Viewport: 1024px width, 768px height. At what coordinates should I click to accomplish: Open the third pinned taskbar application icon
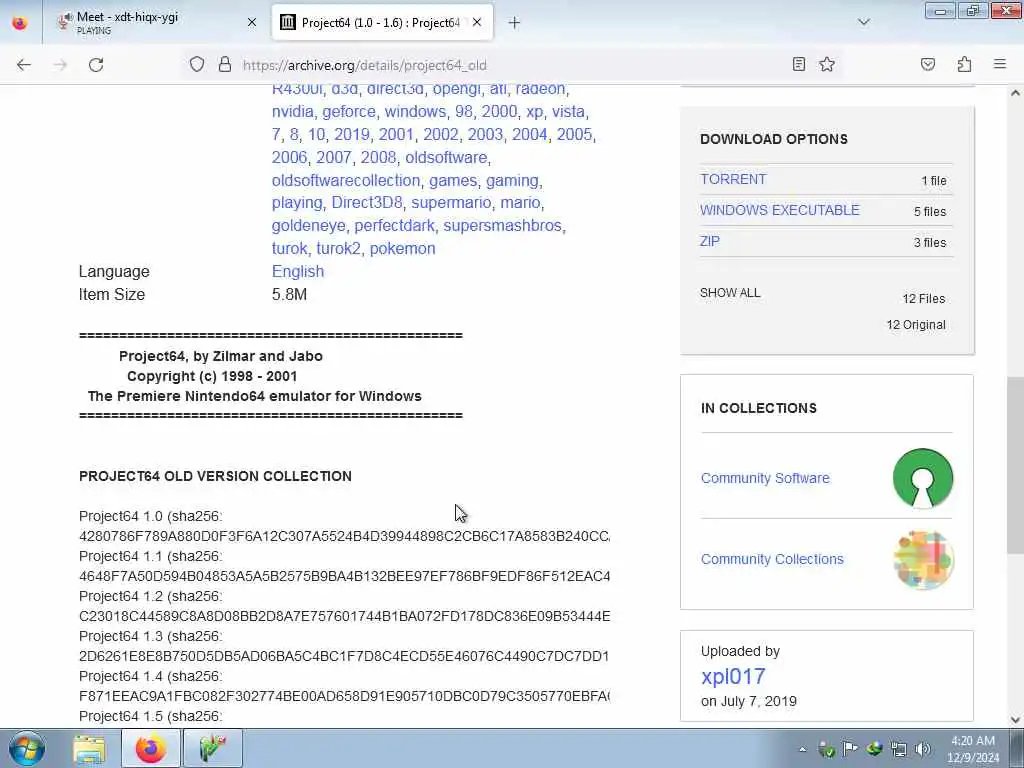pyautogui.click(x=213, y=748)
